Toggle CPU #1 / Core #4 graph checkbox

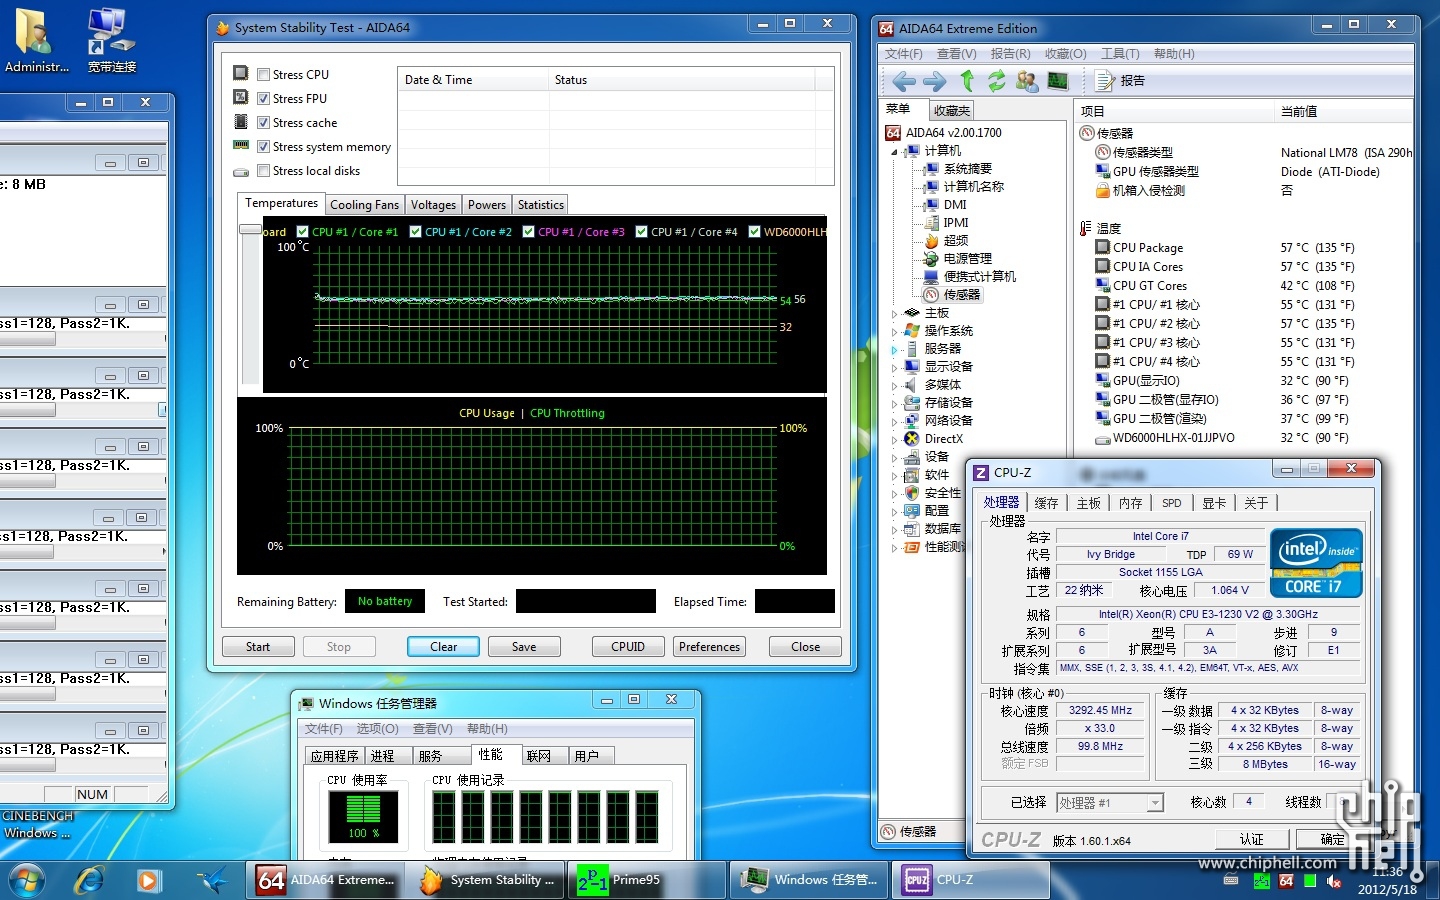click(642, 232)
